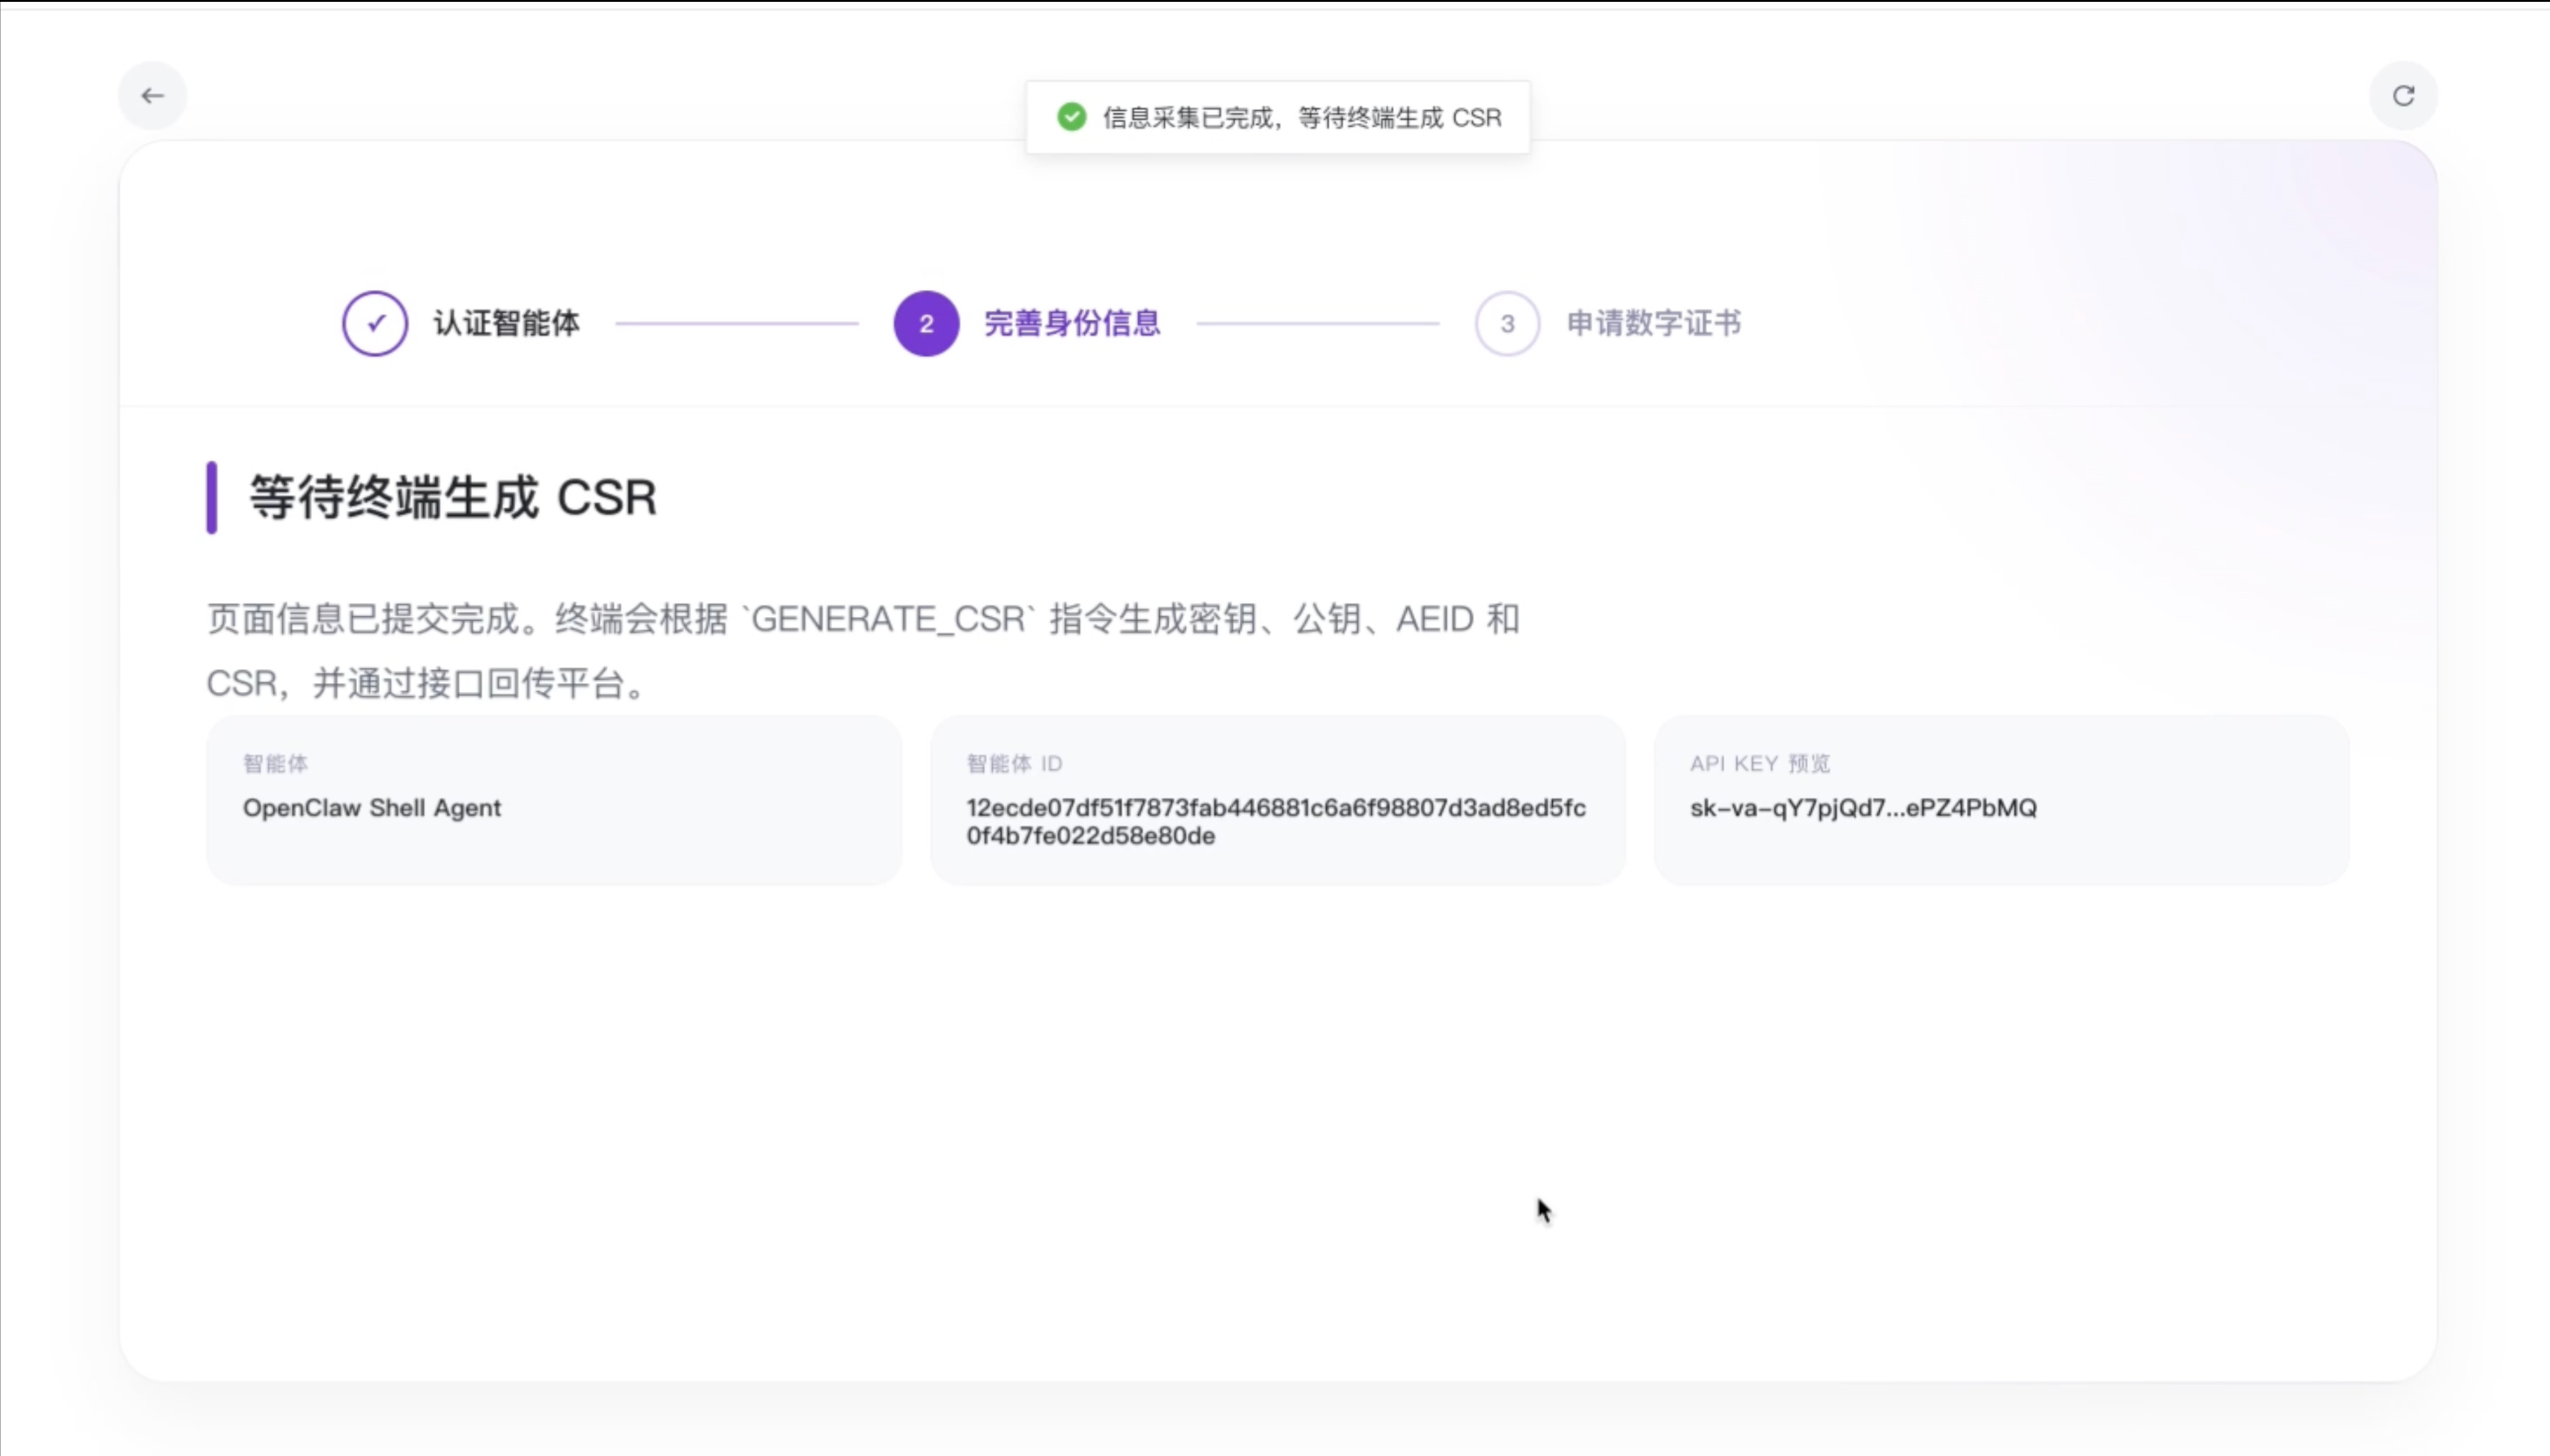2550x1456 pixels.
Task: Click the toast message 信息采集已完成
Action: point(1301,118)
